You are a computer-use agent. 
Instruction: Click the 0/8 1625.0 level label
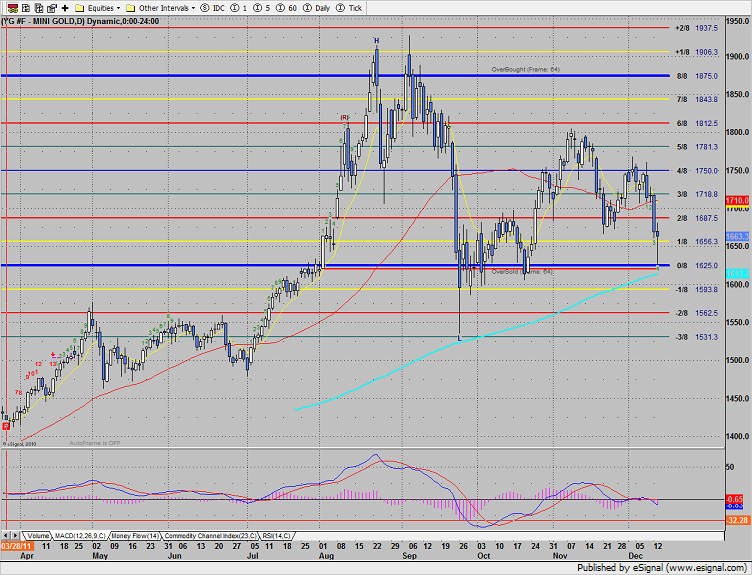[x=697, y=266]
